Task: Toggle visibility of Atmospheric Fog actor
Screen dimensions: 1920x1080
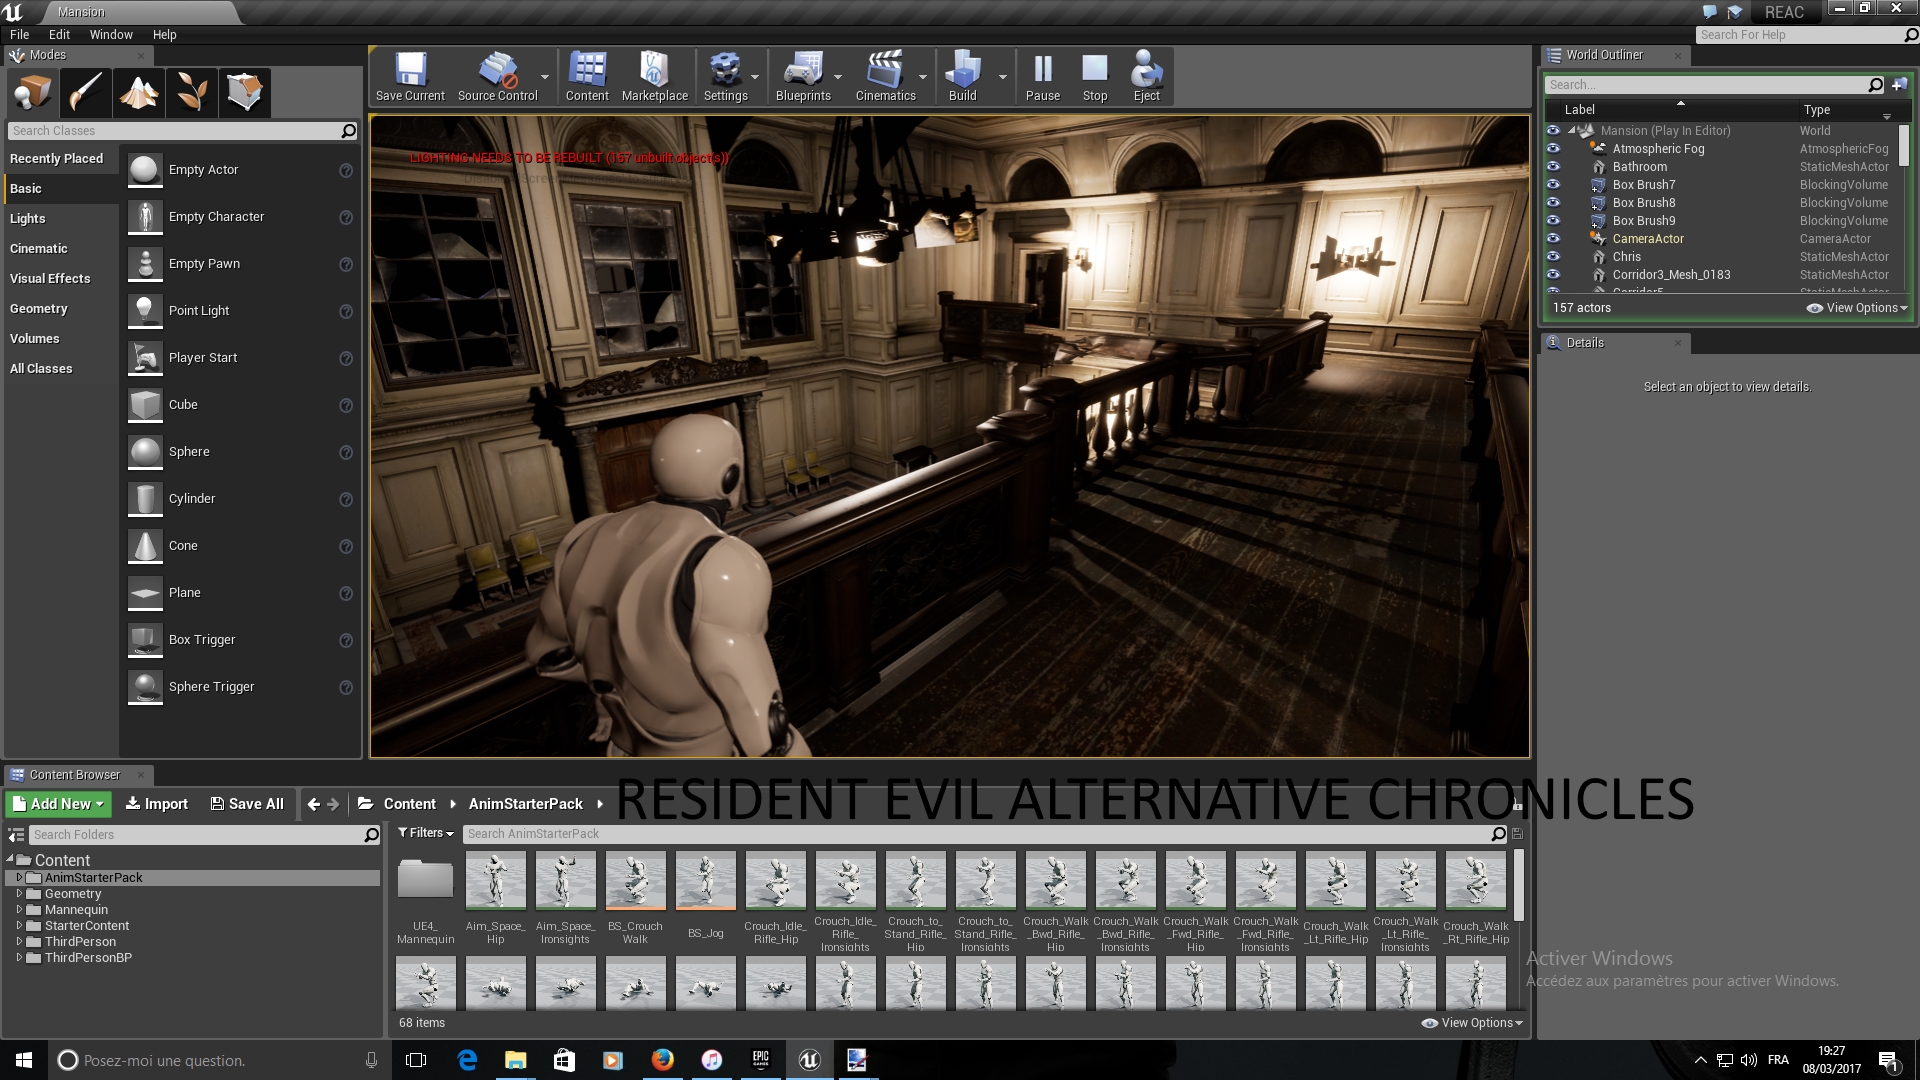Action: point(1553,148)
